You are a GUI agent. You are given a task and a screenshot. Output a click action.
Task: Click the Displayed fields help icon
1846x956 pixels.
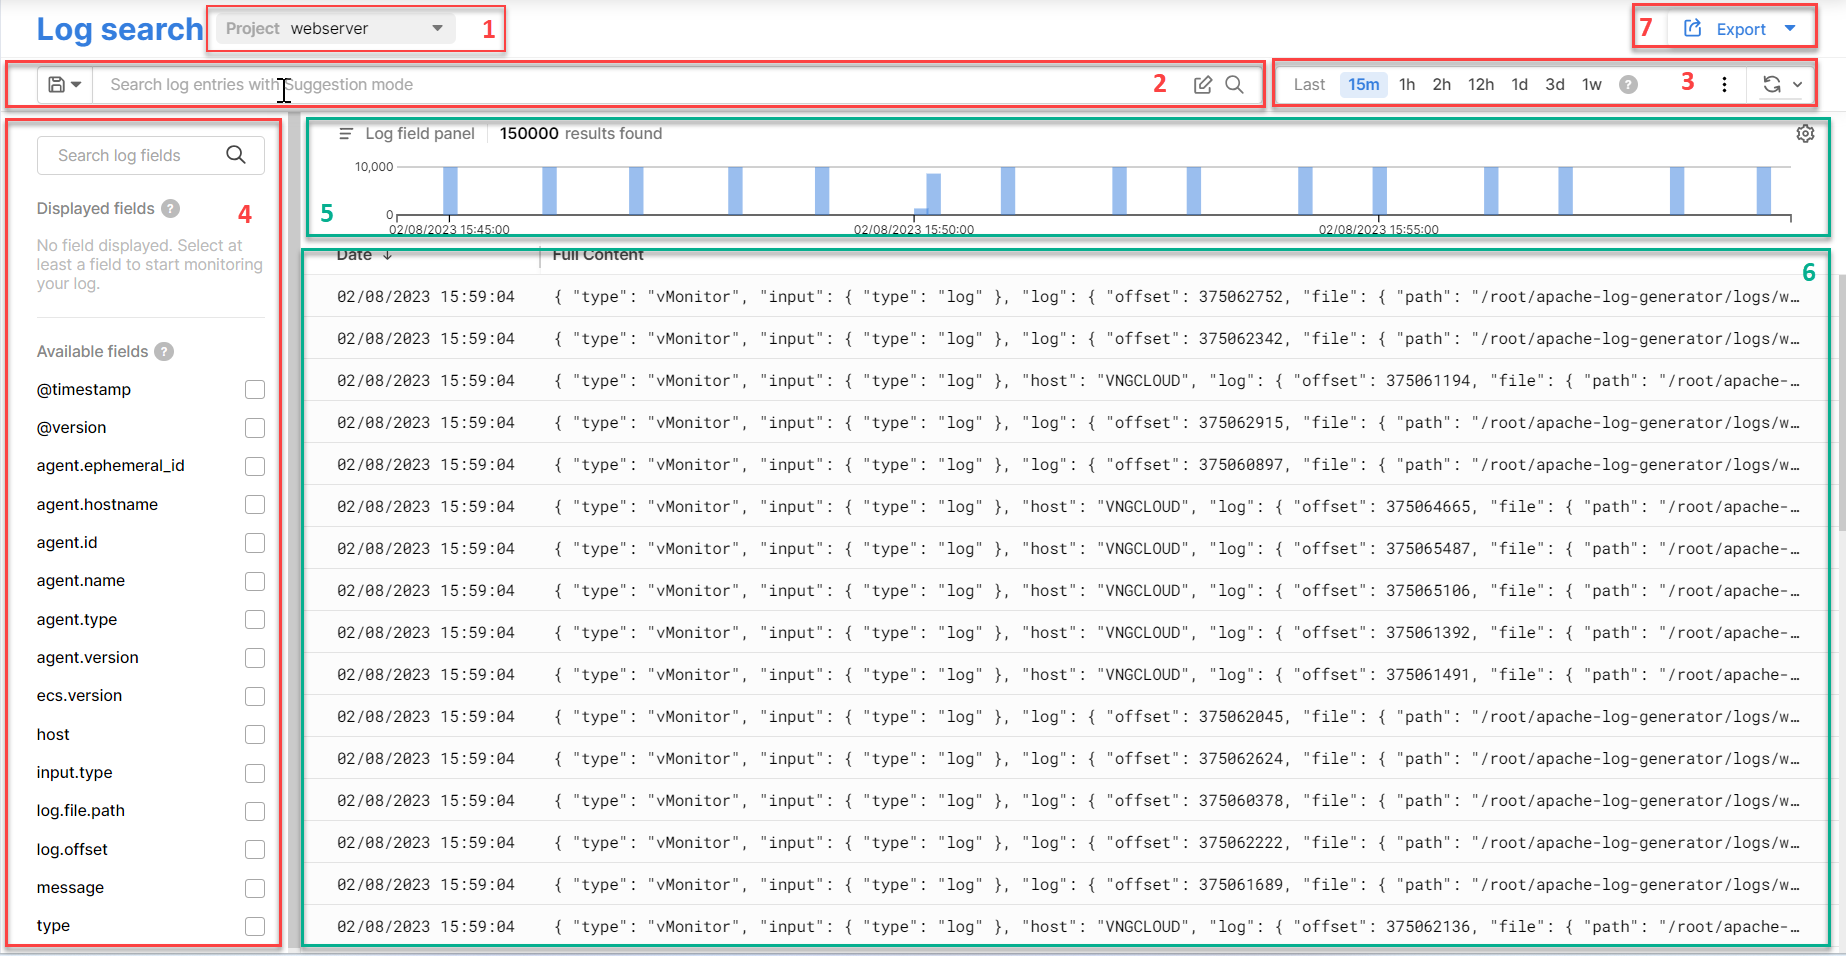(x=171, y=208)
